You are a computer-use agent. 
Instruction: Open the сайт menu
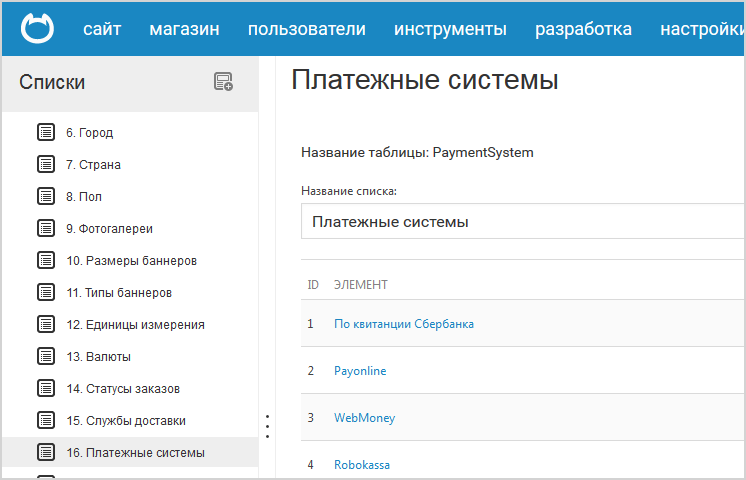click(x=102, y=29)
